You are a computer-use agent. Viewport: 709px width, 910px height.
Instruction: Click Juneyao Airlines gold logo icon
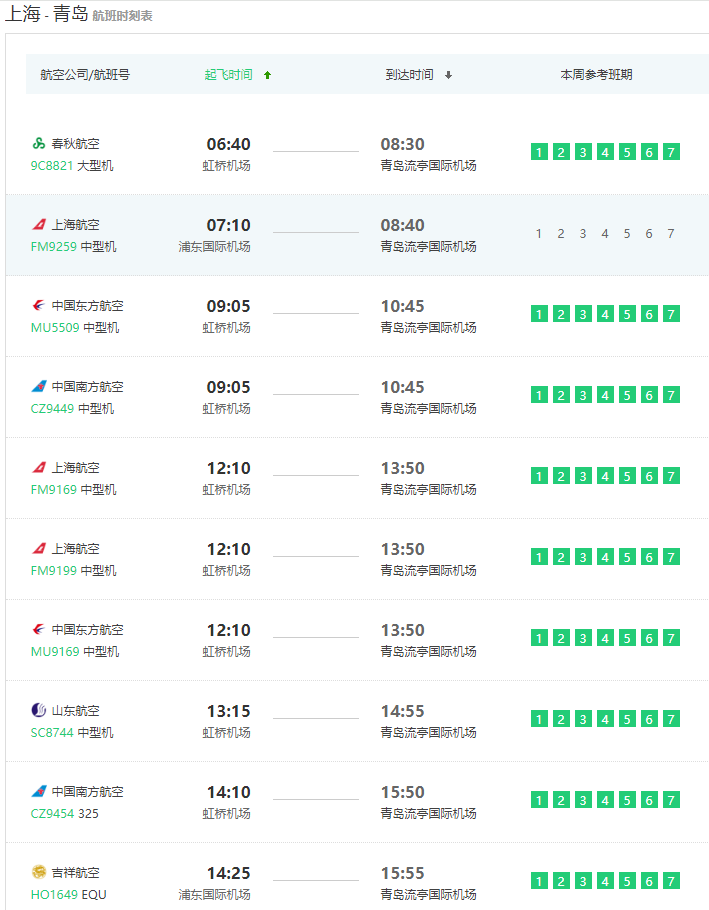point(39,872)
